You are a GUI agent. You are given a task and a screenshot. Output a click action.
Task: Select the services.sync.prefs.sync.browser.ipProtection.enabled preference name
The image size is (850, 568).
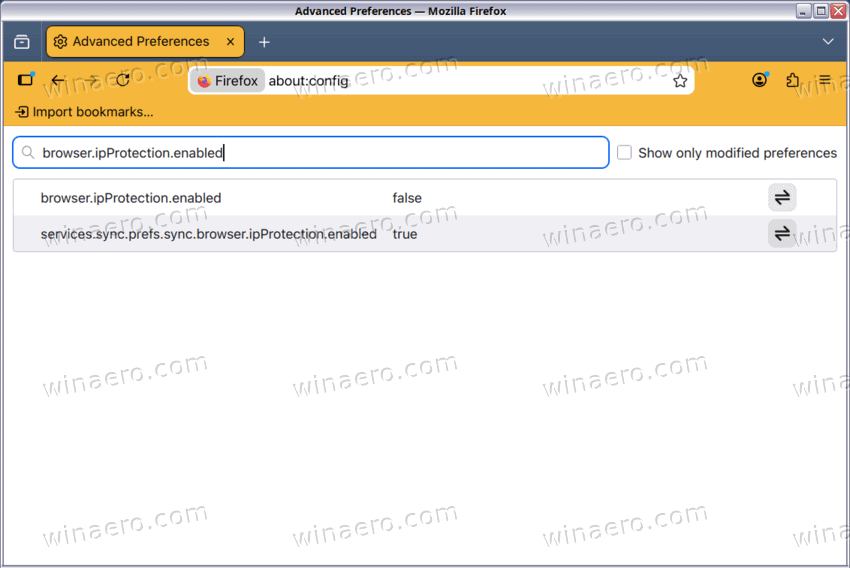coord(209,234)
